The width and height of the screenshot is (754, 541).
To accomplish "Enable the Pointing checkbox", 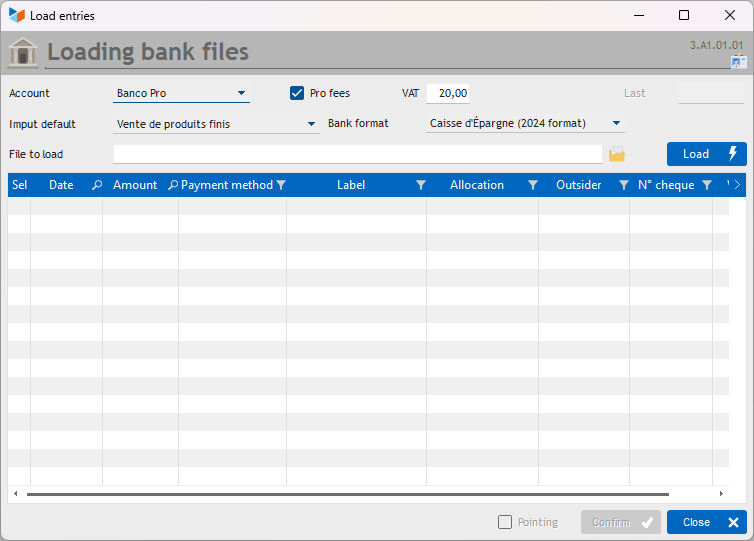I will pyautogui.click(x=505, y=522).
